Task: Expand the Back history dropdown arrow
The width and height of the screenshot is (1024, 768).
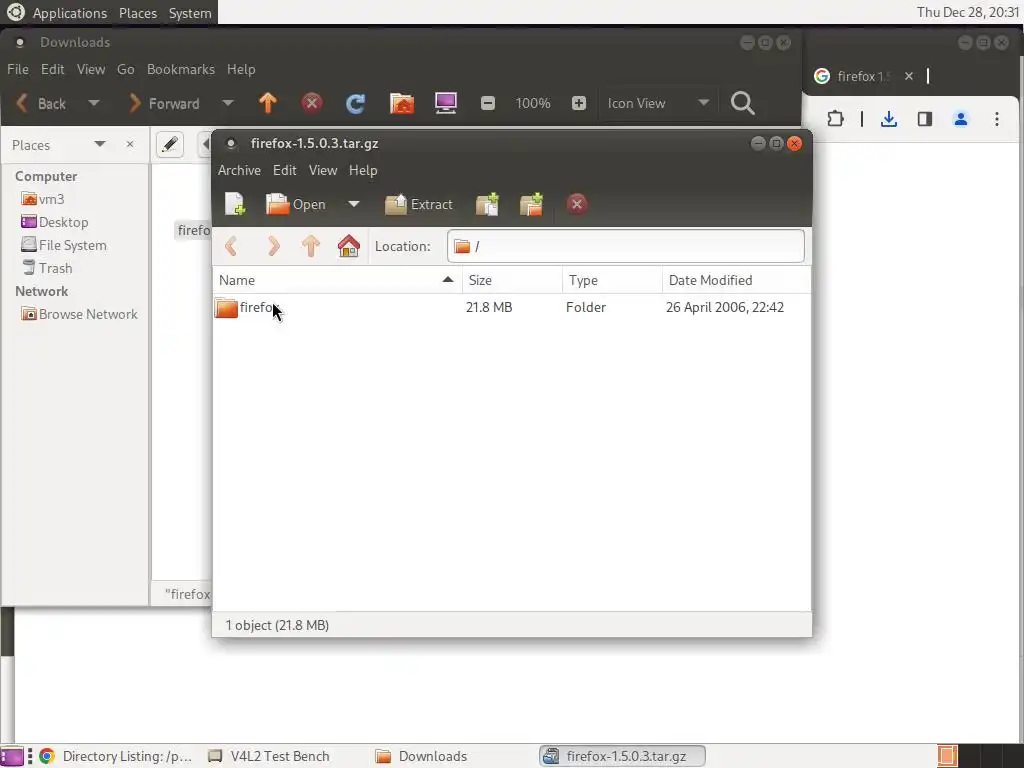Action: tap(93, 103)
